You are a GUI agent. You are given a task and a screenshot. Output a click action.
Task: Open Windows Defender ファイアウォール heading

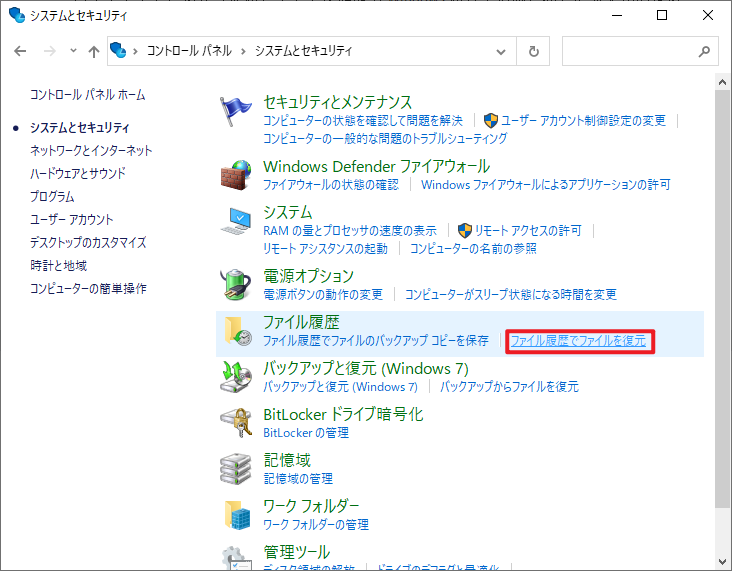tap(376, 166)
